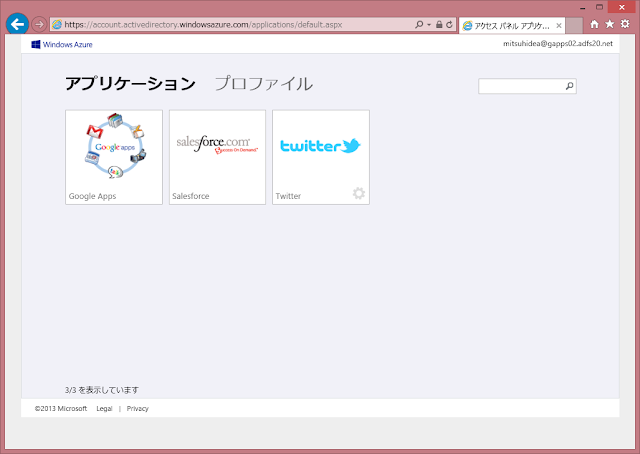Maximize the browser window
This screenshot has height=454, width=640.
(x=599, y=7)
